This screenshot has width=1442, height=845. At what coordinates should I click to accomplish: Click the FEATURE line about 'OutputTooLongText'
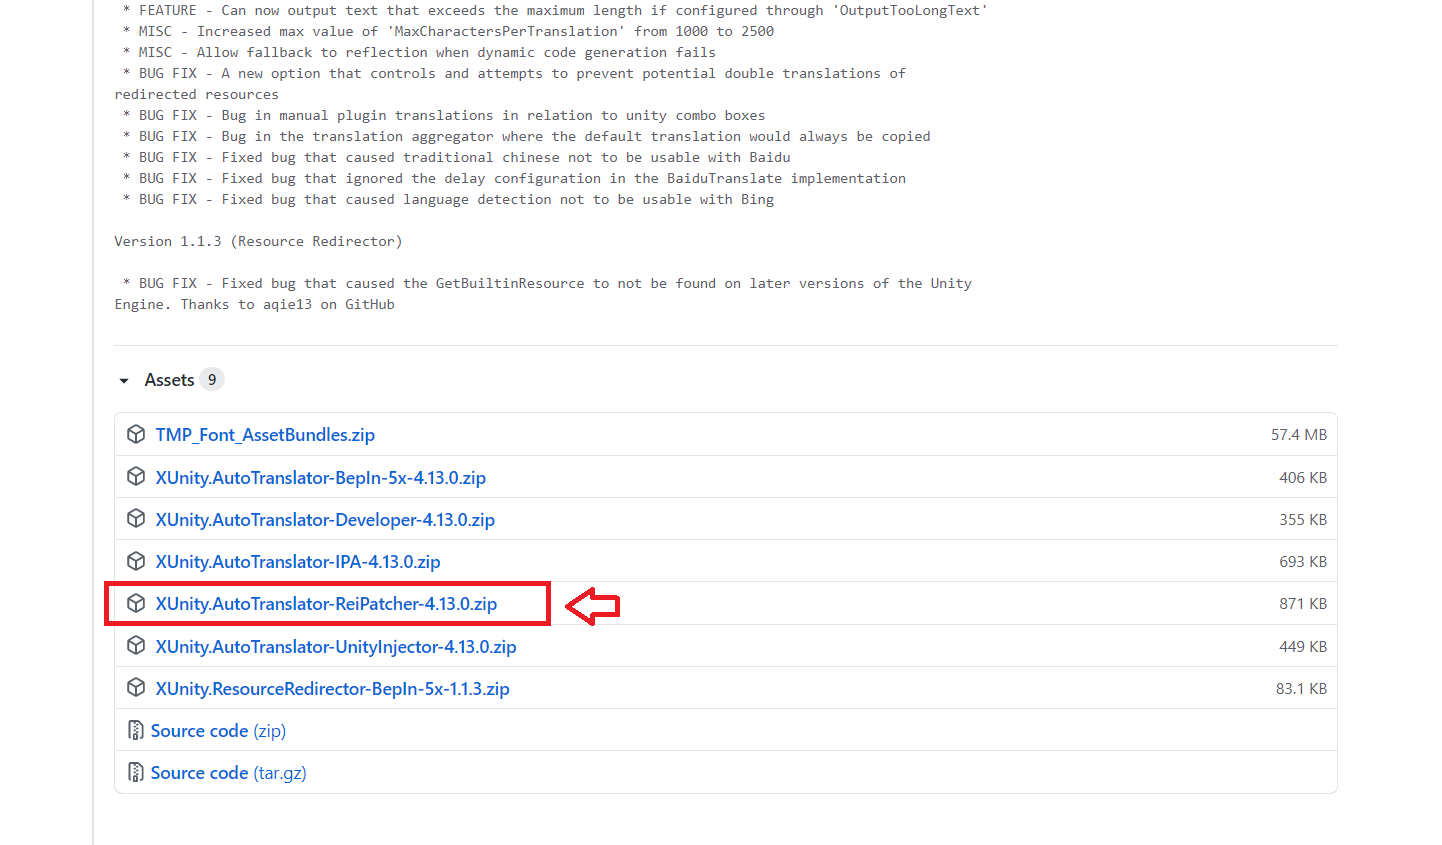555,10
